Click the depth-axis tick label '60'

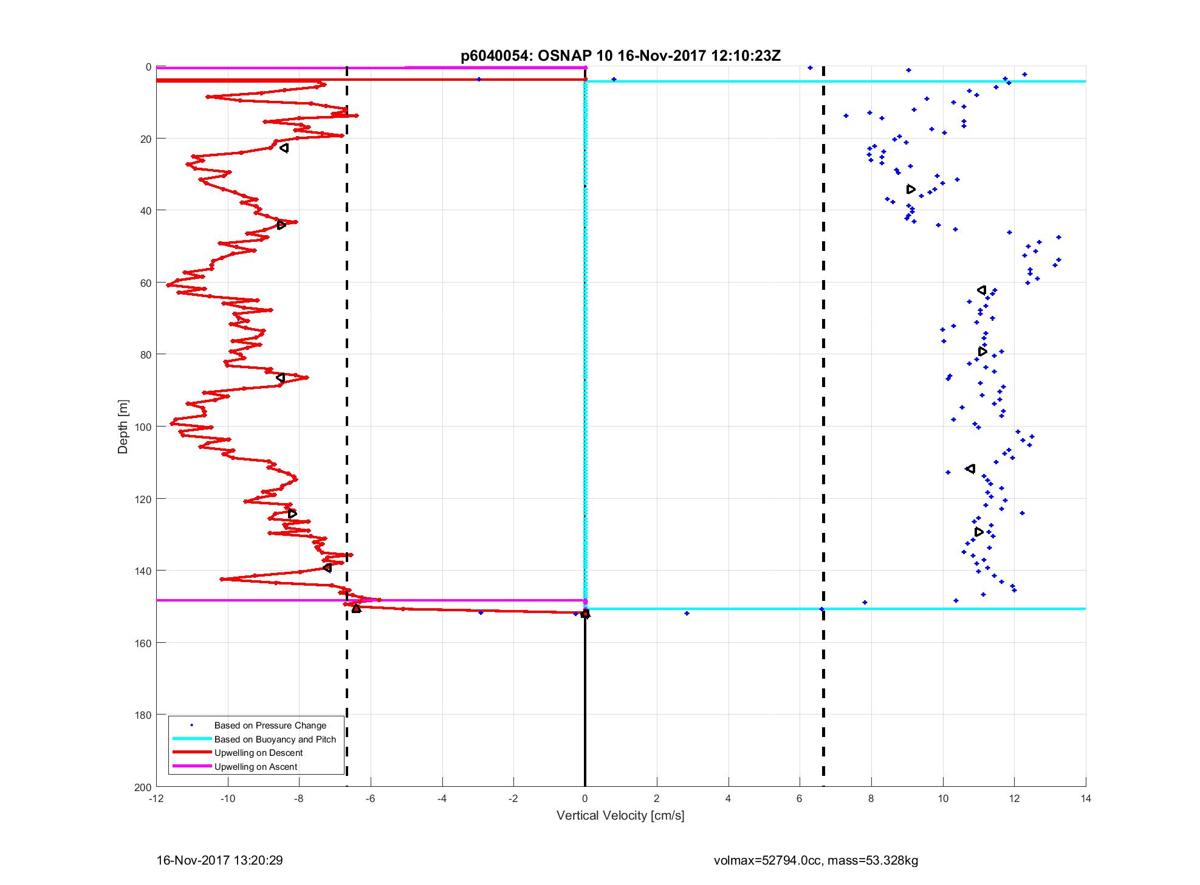point(145,283)
